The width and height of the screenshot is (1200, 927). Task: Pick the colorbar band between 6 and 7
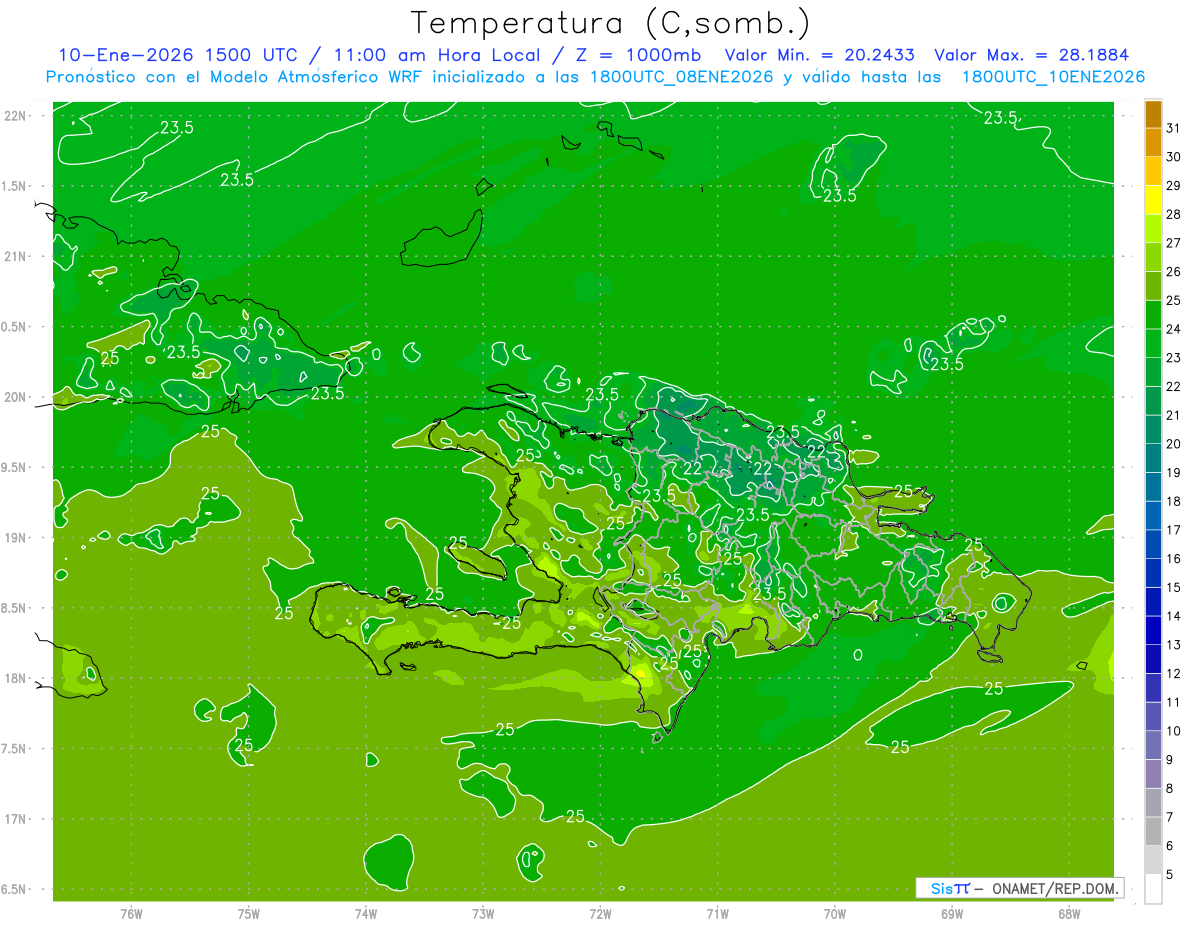tap(1153, 832)
